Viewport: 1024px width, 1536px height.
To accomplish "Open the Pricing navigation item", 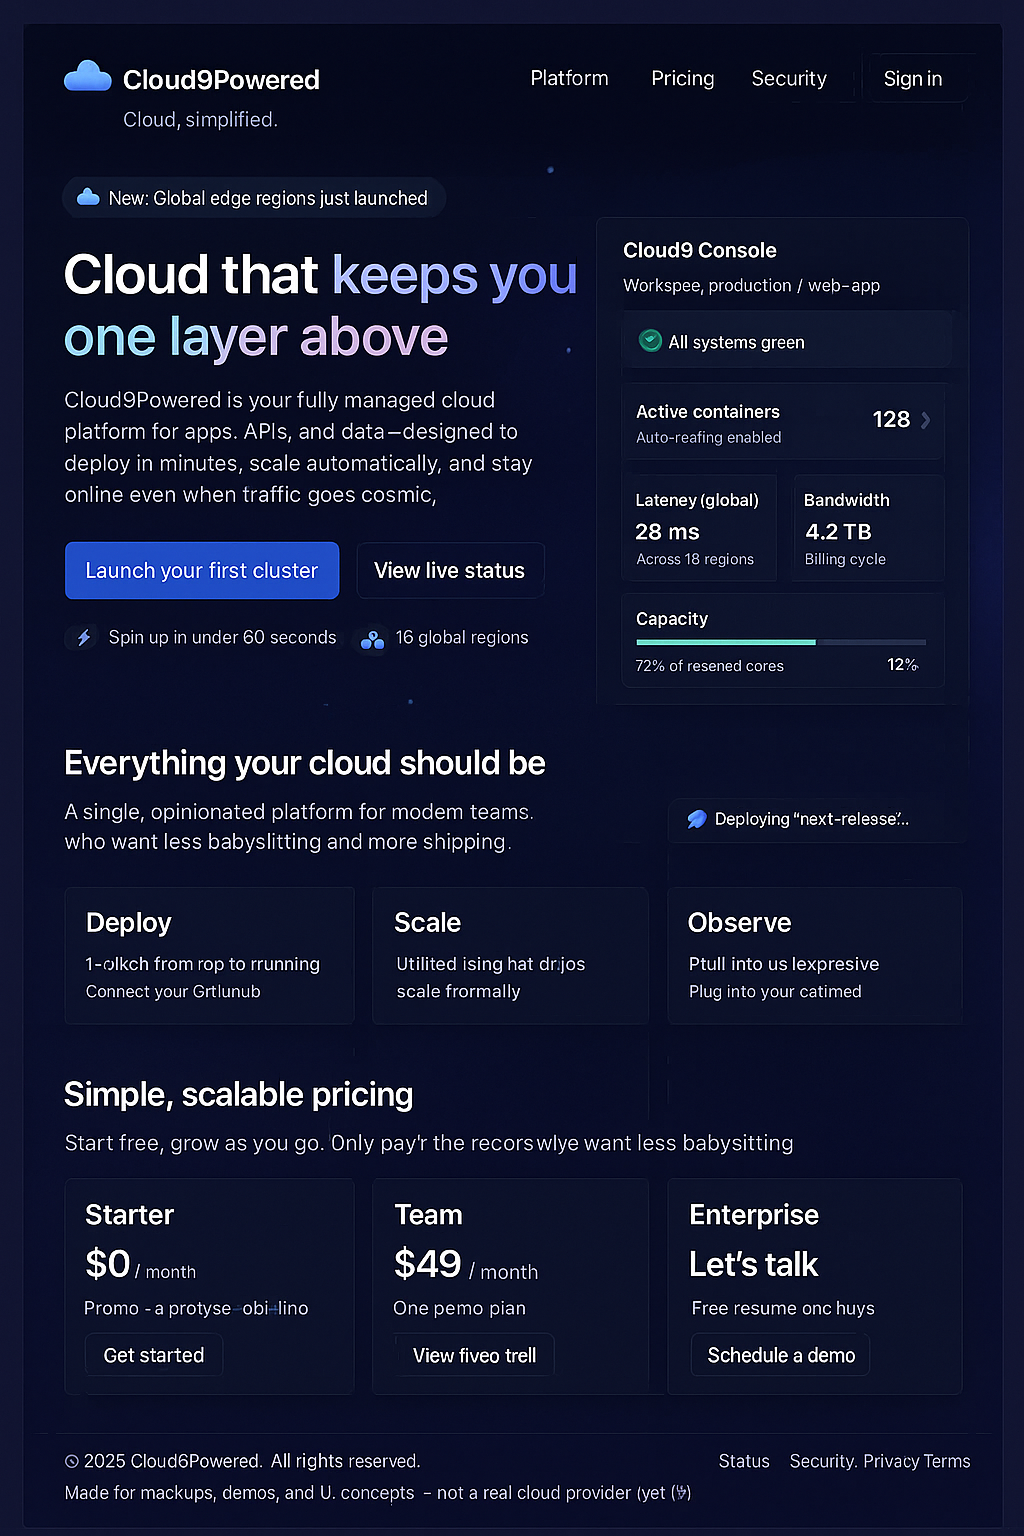I will coord(682,78).
